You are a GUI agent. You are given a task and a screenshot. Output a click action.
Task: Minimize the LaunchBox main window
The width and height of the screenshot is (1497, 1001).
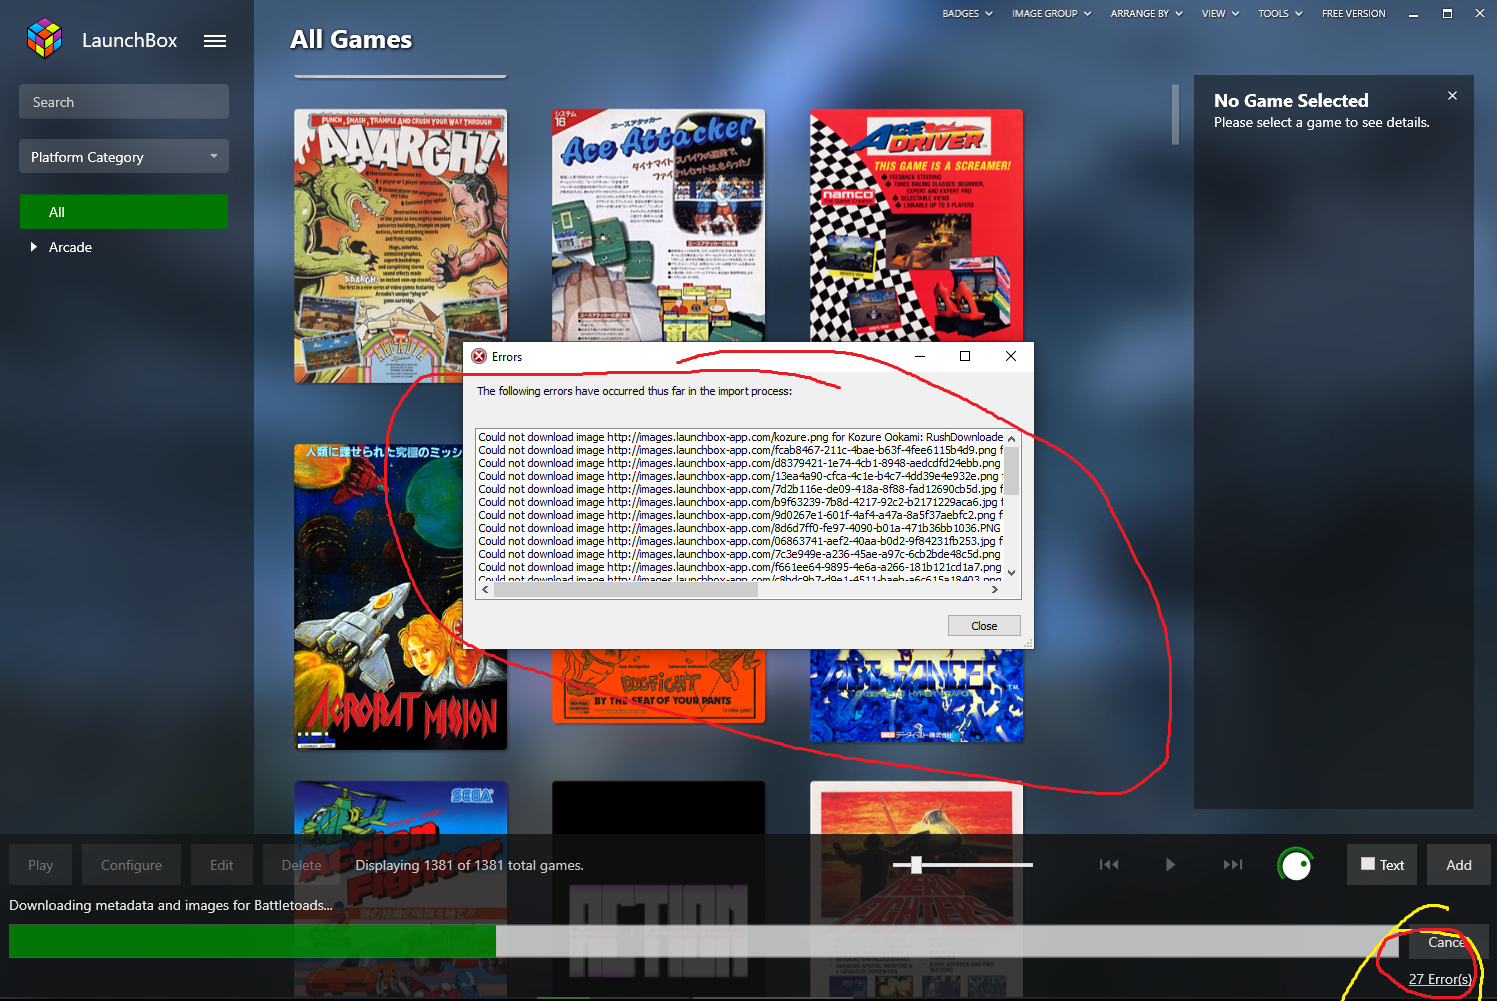tap(1414, 14)
